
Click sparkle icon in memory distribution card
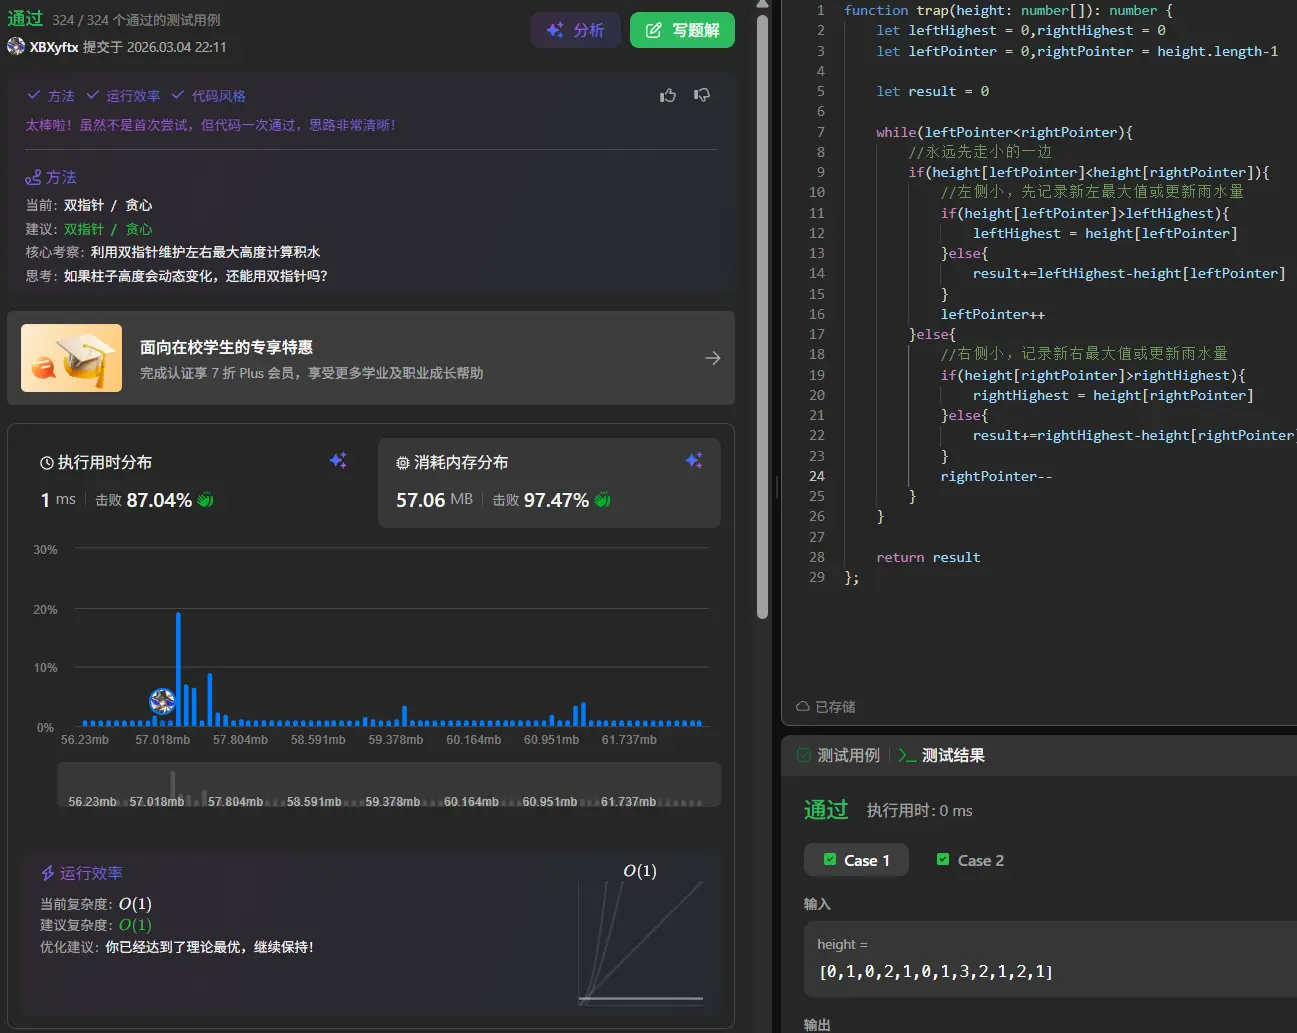pyautogui.click(x=694, y=461)
